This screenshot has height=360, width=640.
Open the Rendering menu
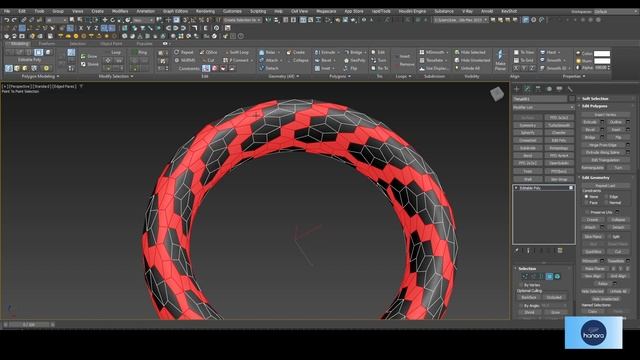205,11
